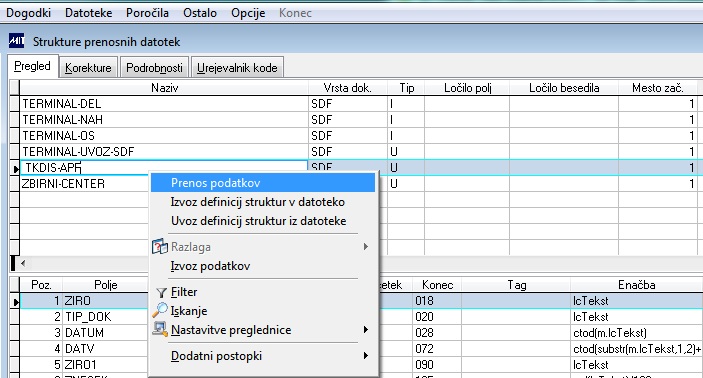The width and height of the screenshot is (703, 378).
Task: Click the row selector of ZBIRNI-CENTER
Action: (15, 183)
